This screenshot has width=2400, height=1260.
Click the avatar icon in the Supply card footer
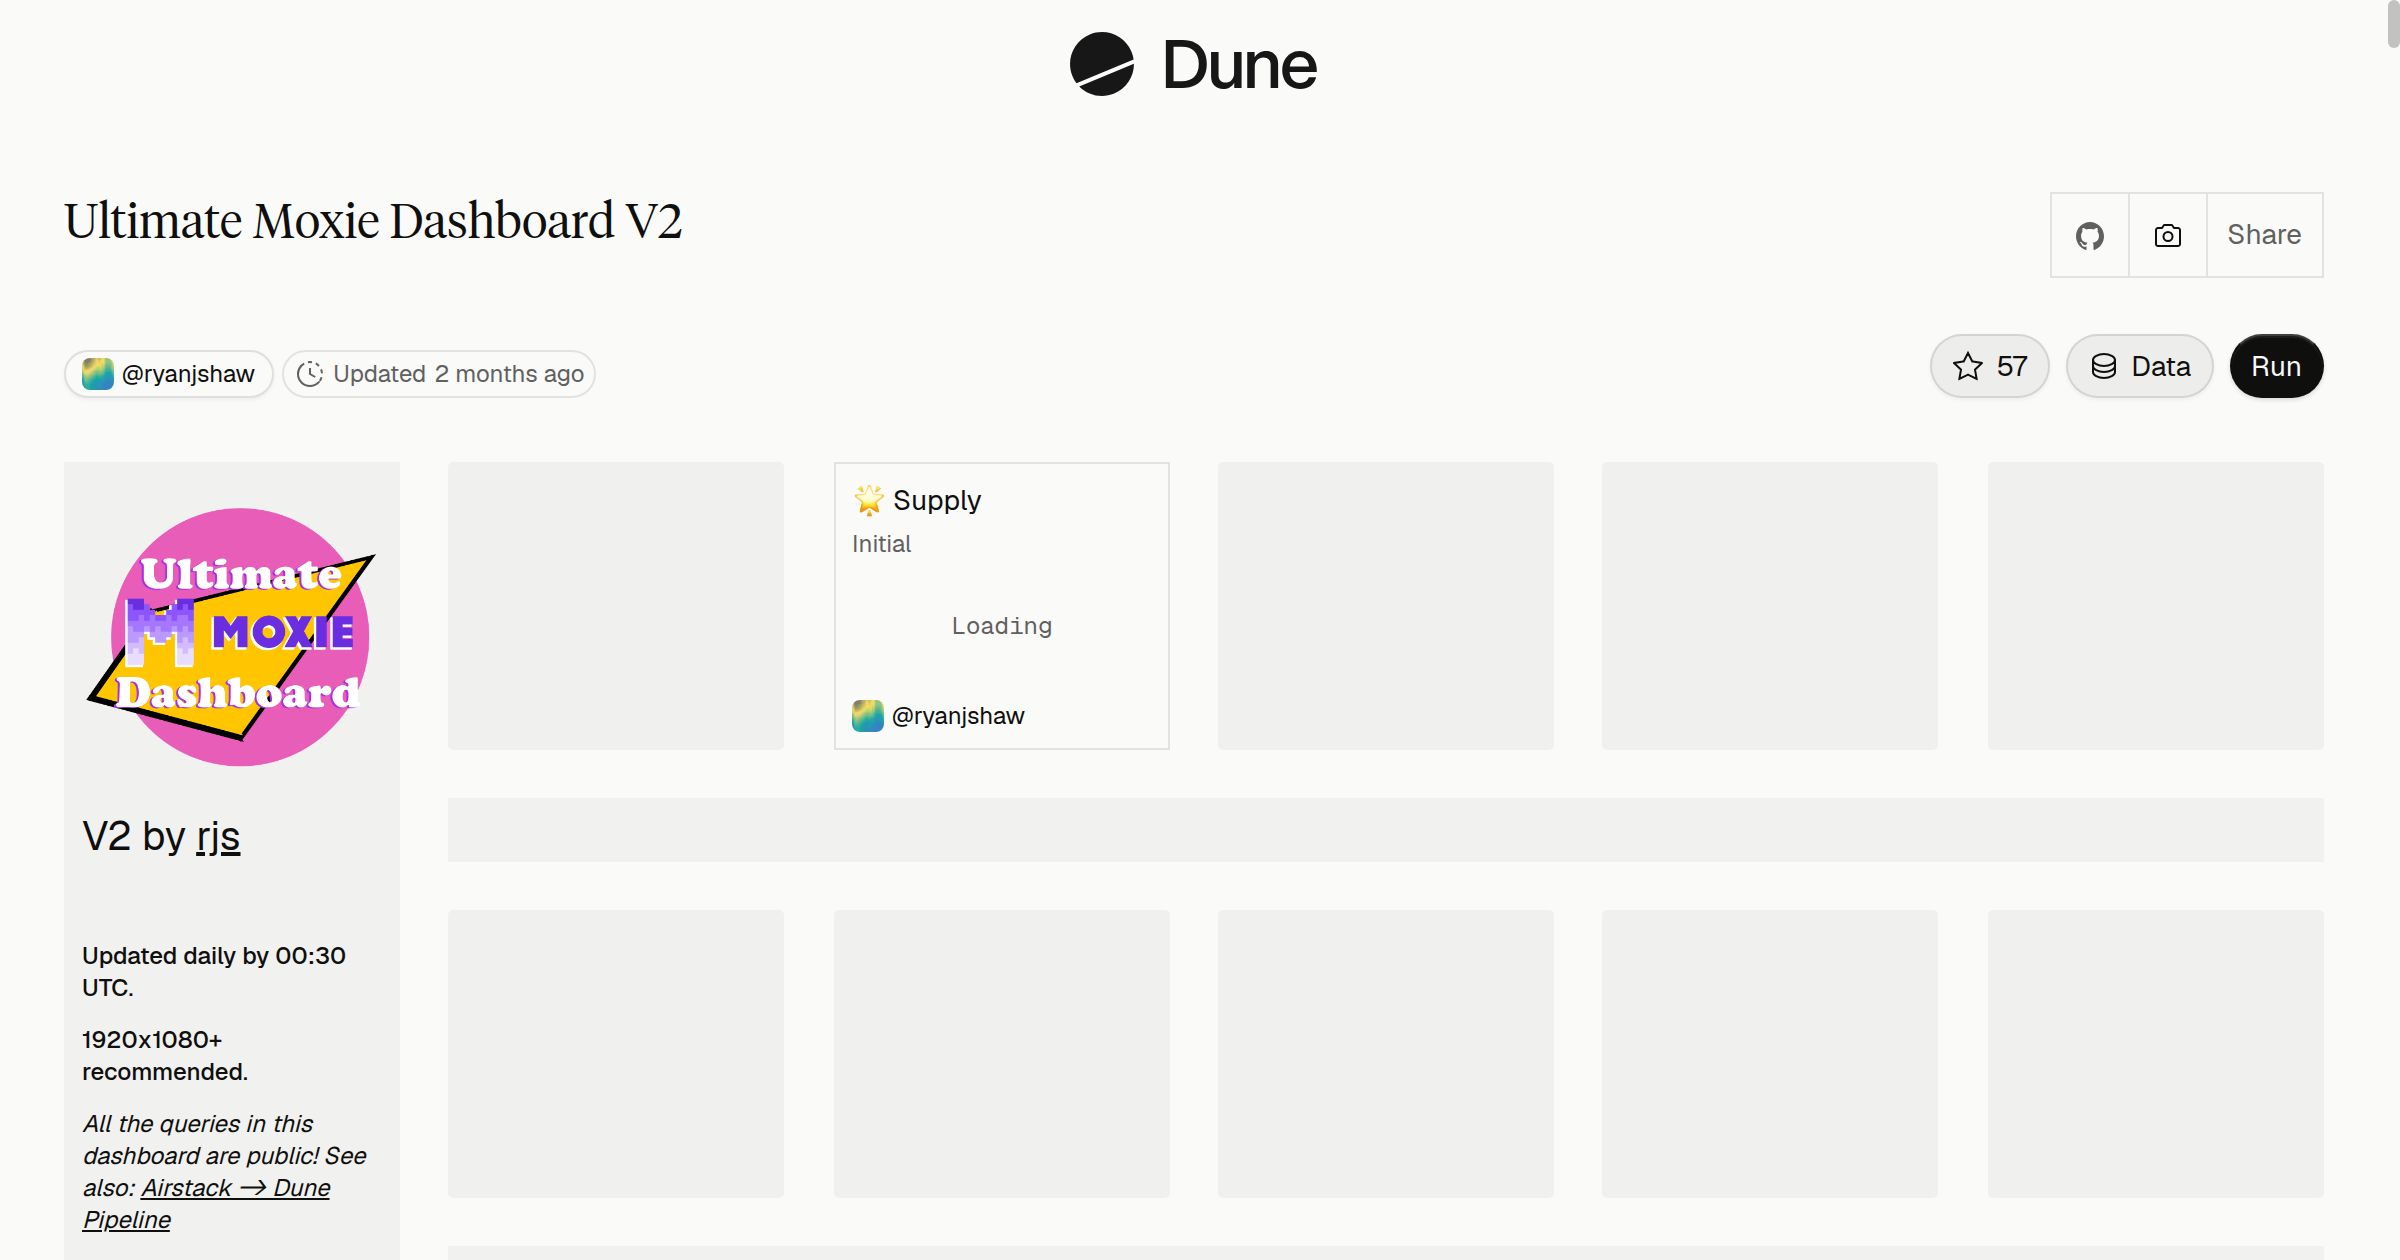coord(867,716)
